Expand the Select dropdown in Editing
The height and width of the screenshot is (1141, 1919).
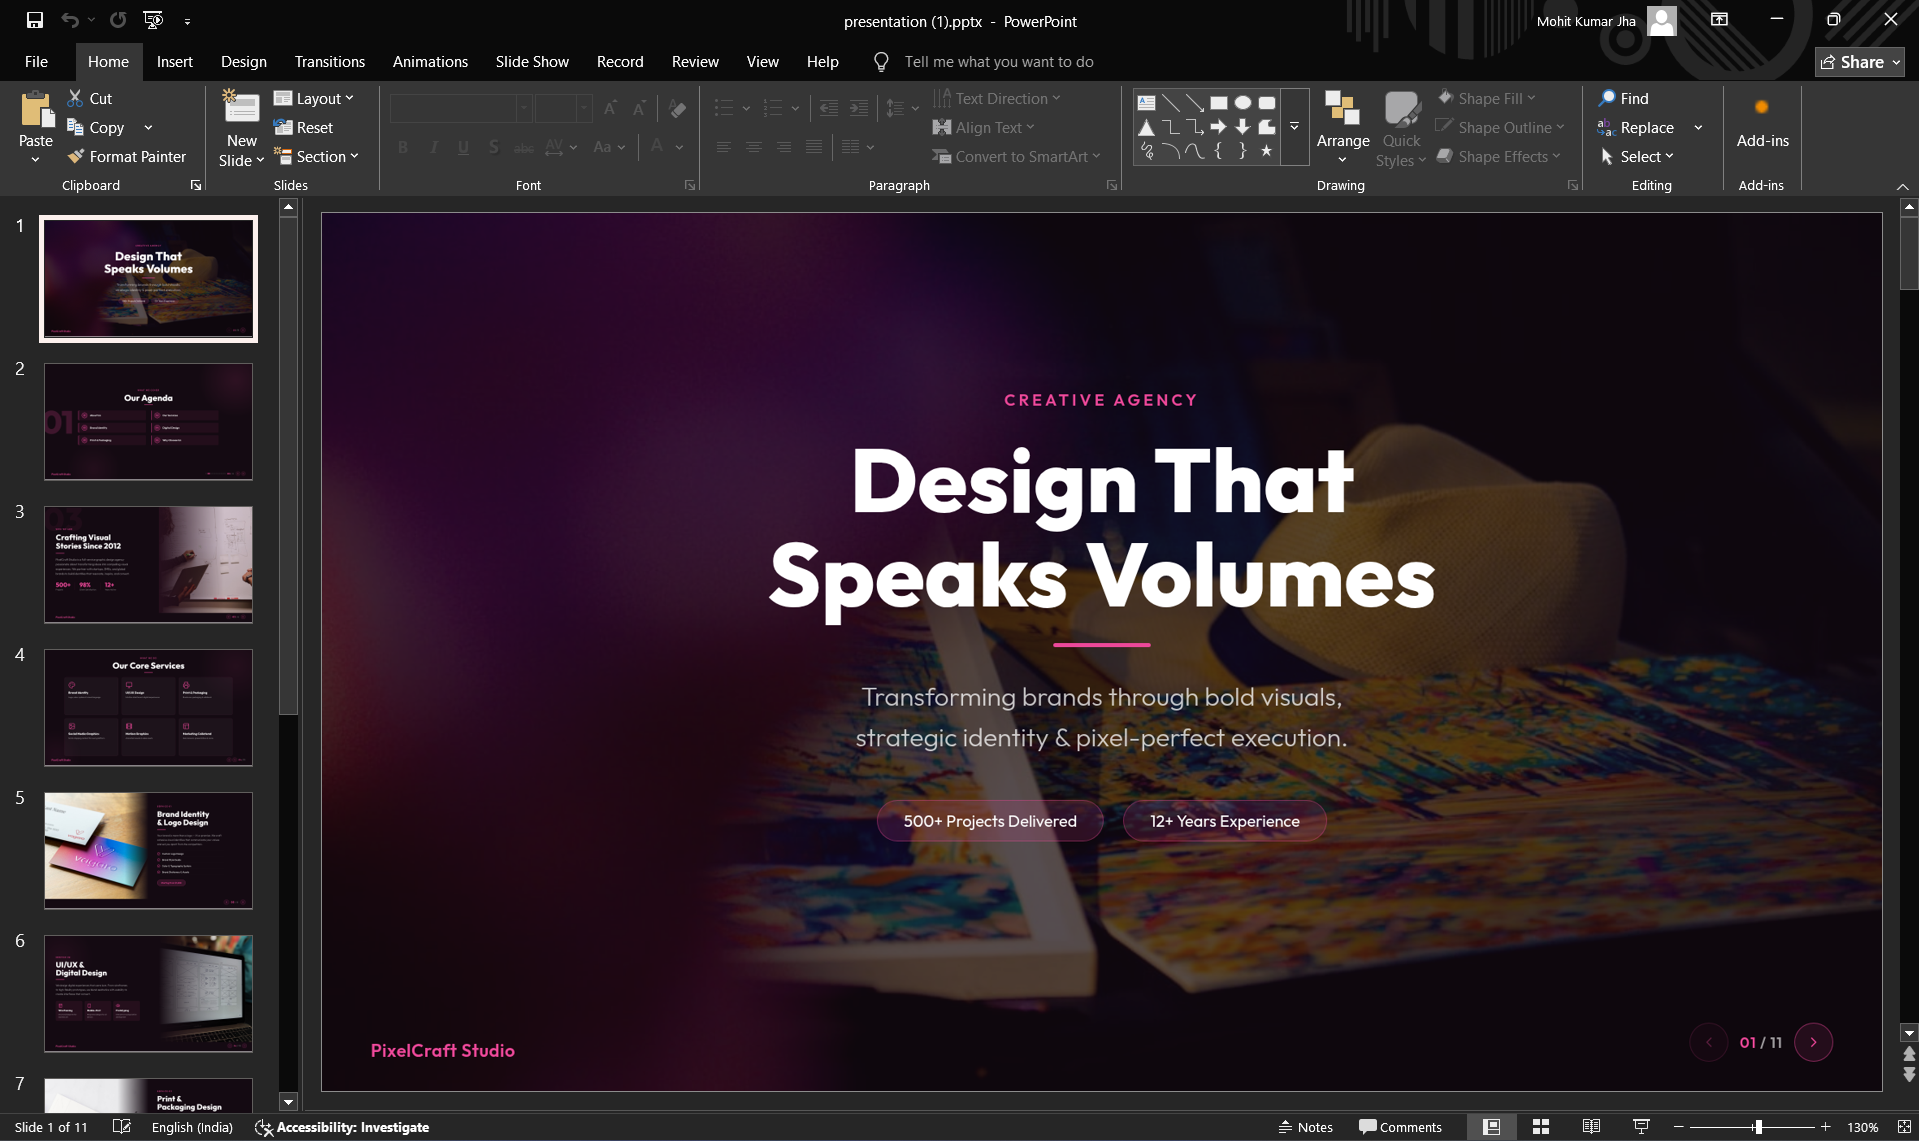click(x=1637, y=156)
